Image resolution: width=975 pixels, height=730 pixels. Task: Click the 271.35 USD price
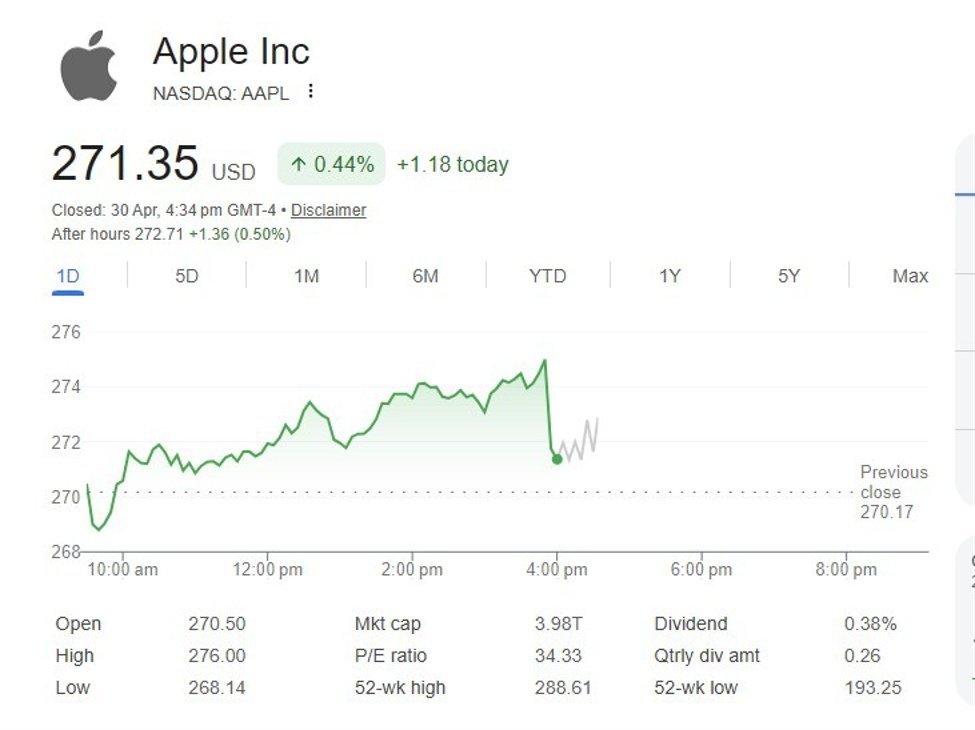[126, 164]
